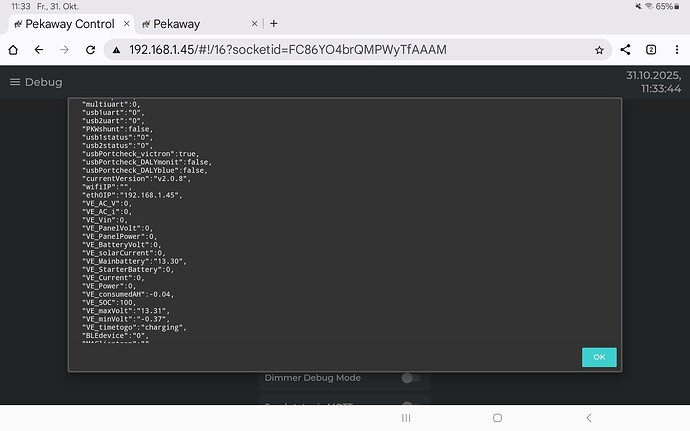Click the date and time in header
This screenshot has height=431, width=690.
pos(654,82)
